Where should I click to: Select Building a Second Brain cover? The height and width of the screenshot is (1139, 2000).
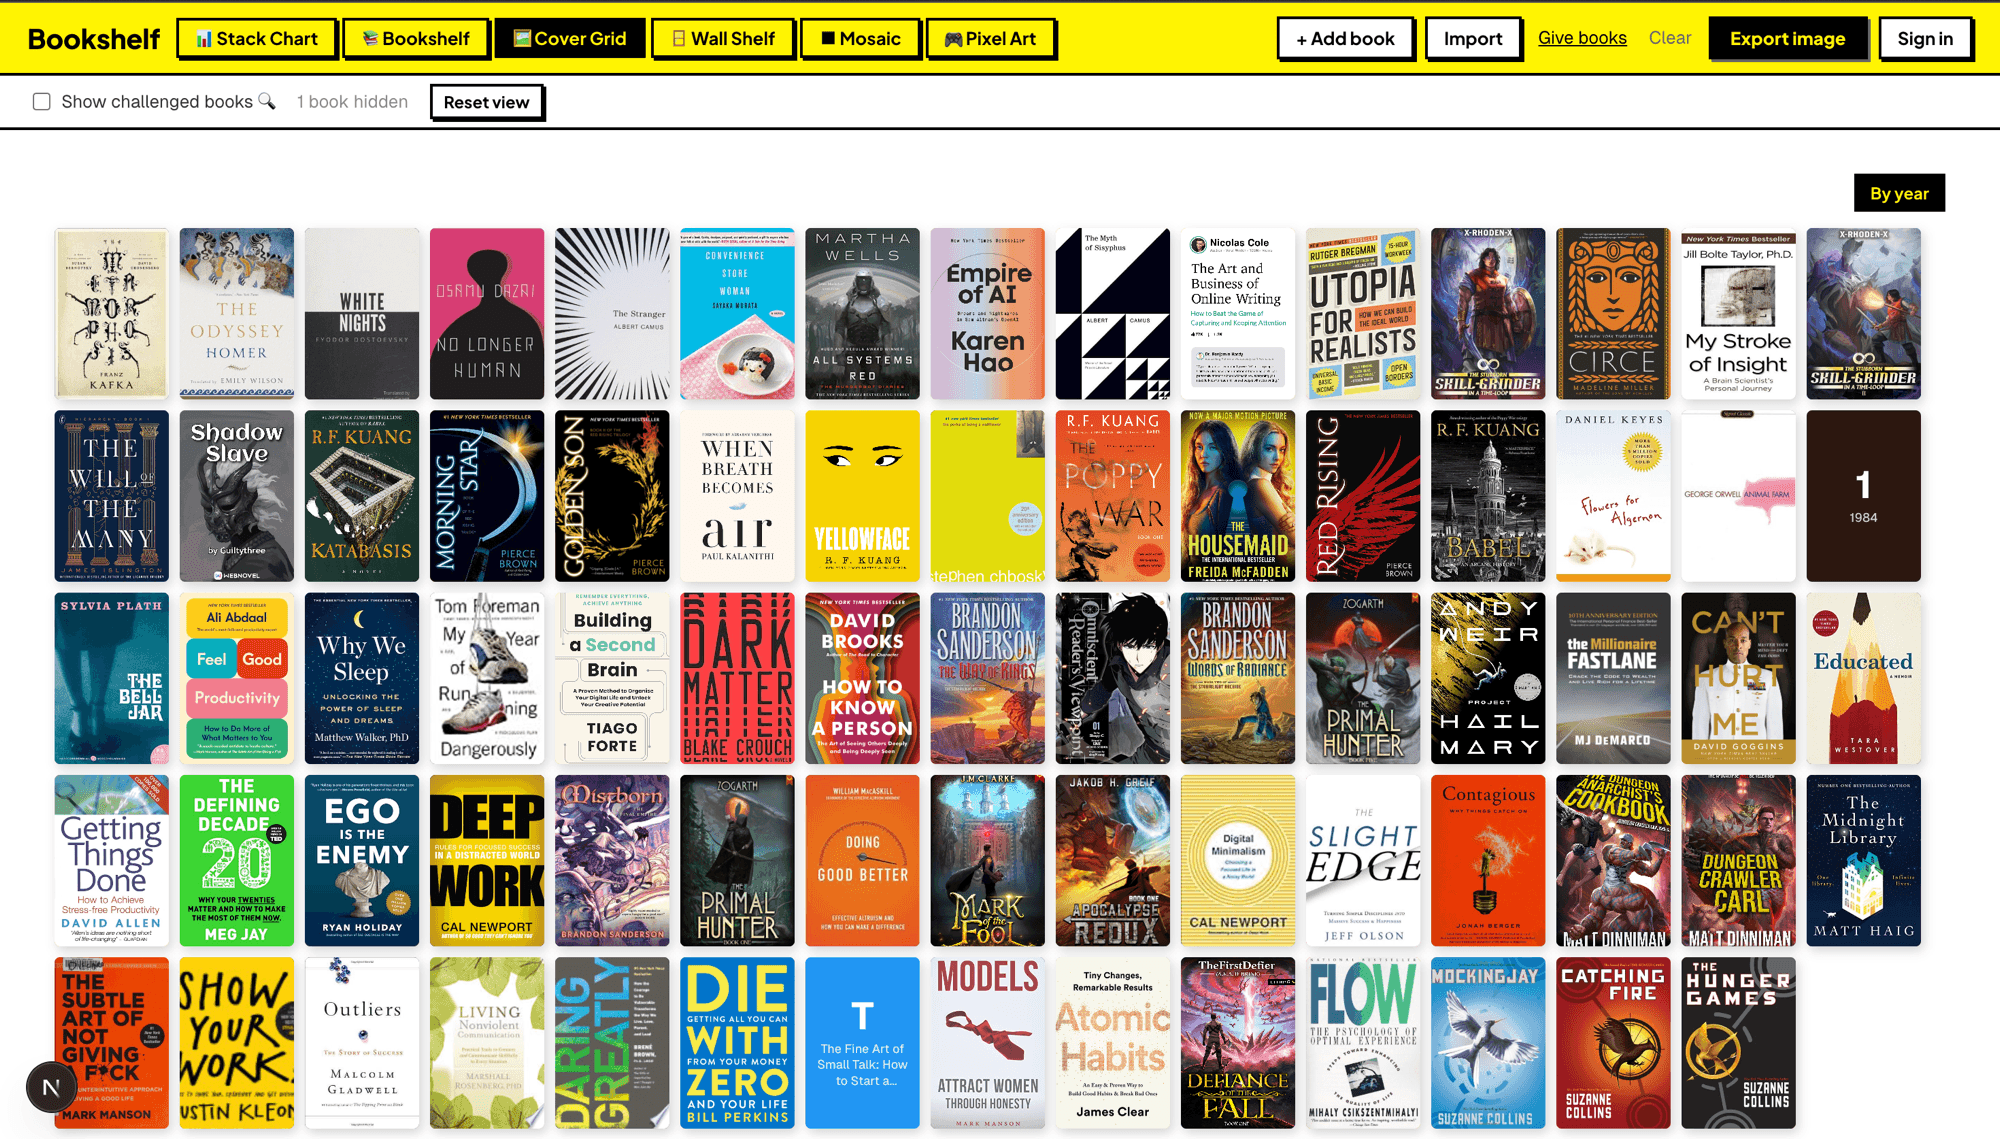coord(612,679)
